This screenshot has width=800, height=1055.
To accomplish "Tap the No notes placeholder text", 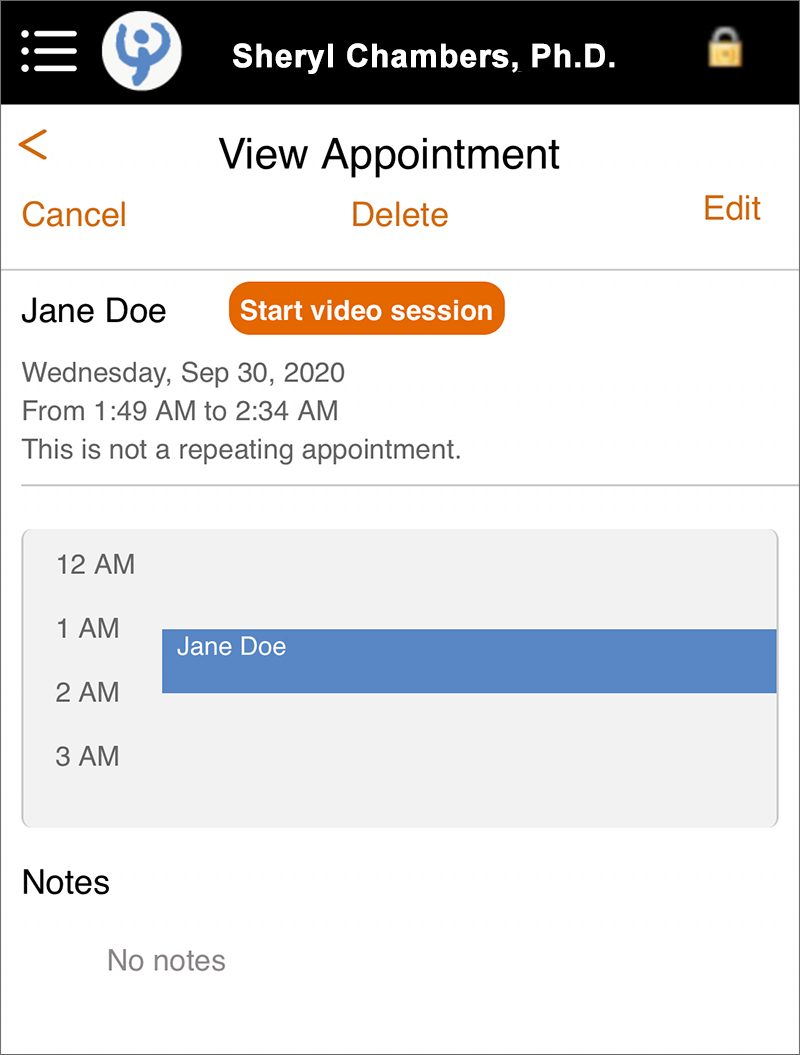I will 166,961.
